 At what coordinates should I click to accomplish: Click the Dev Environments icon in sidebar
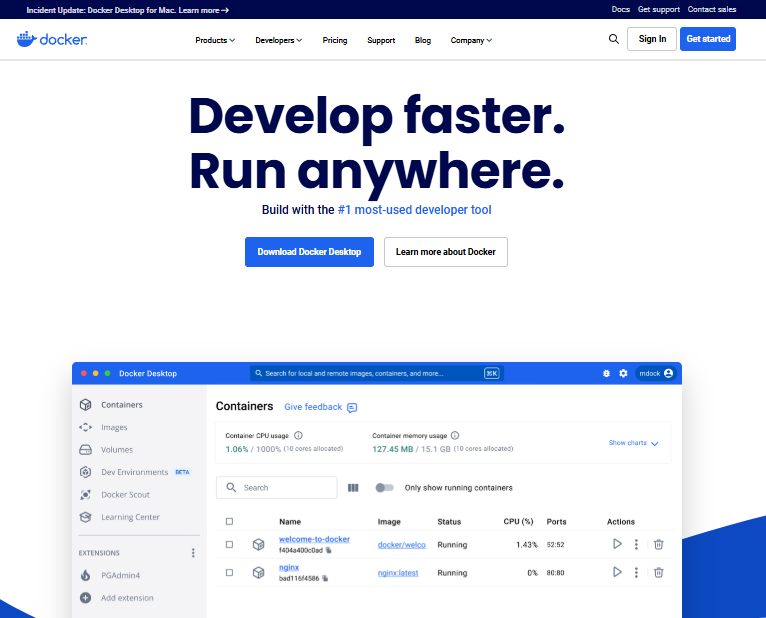click(x=85, y=472)
